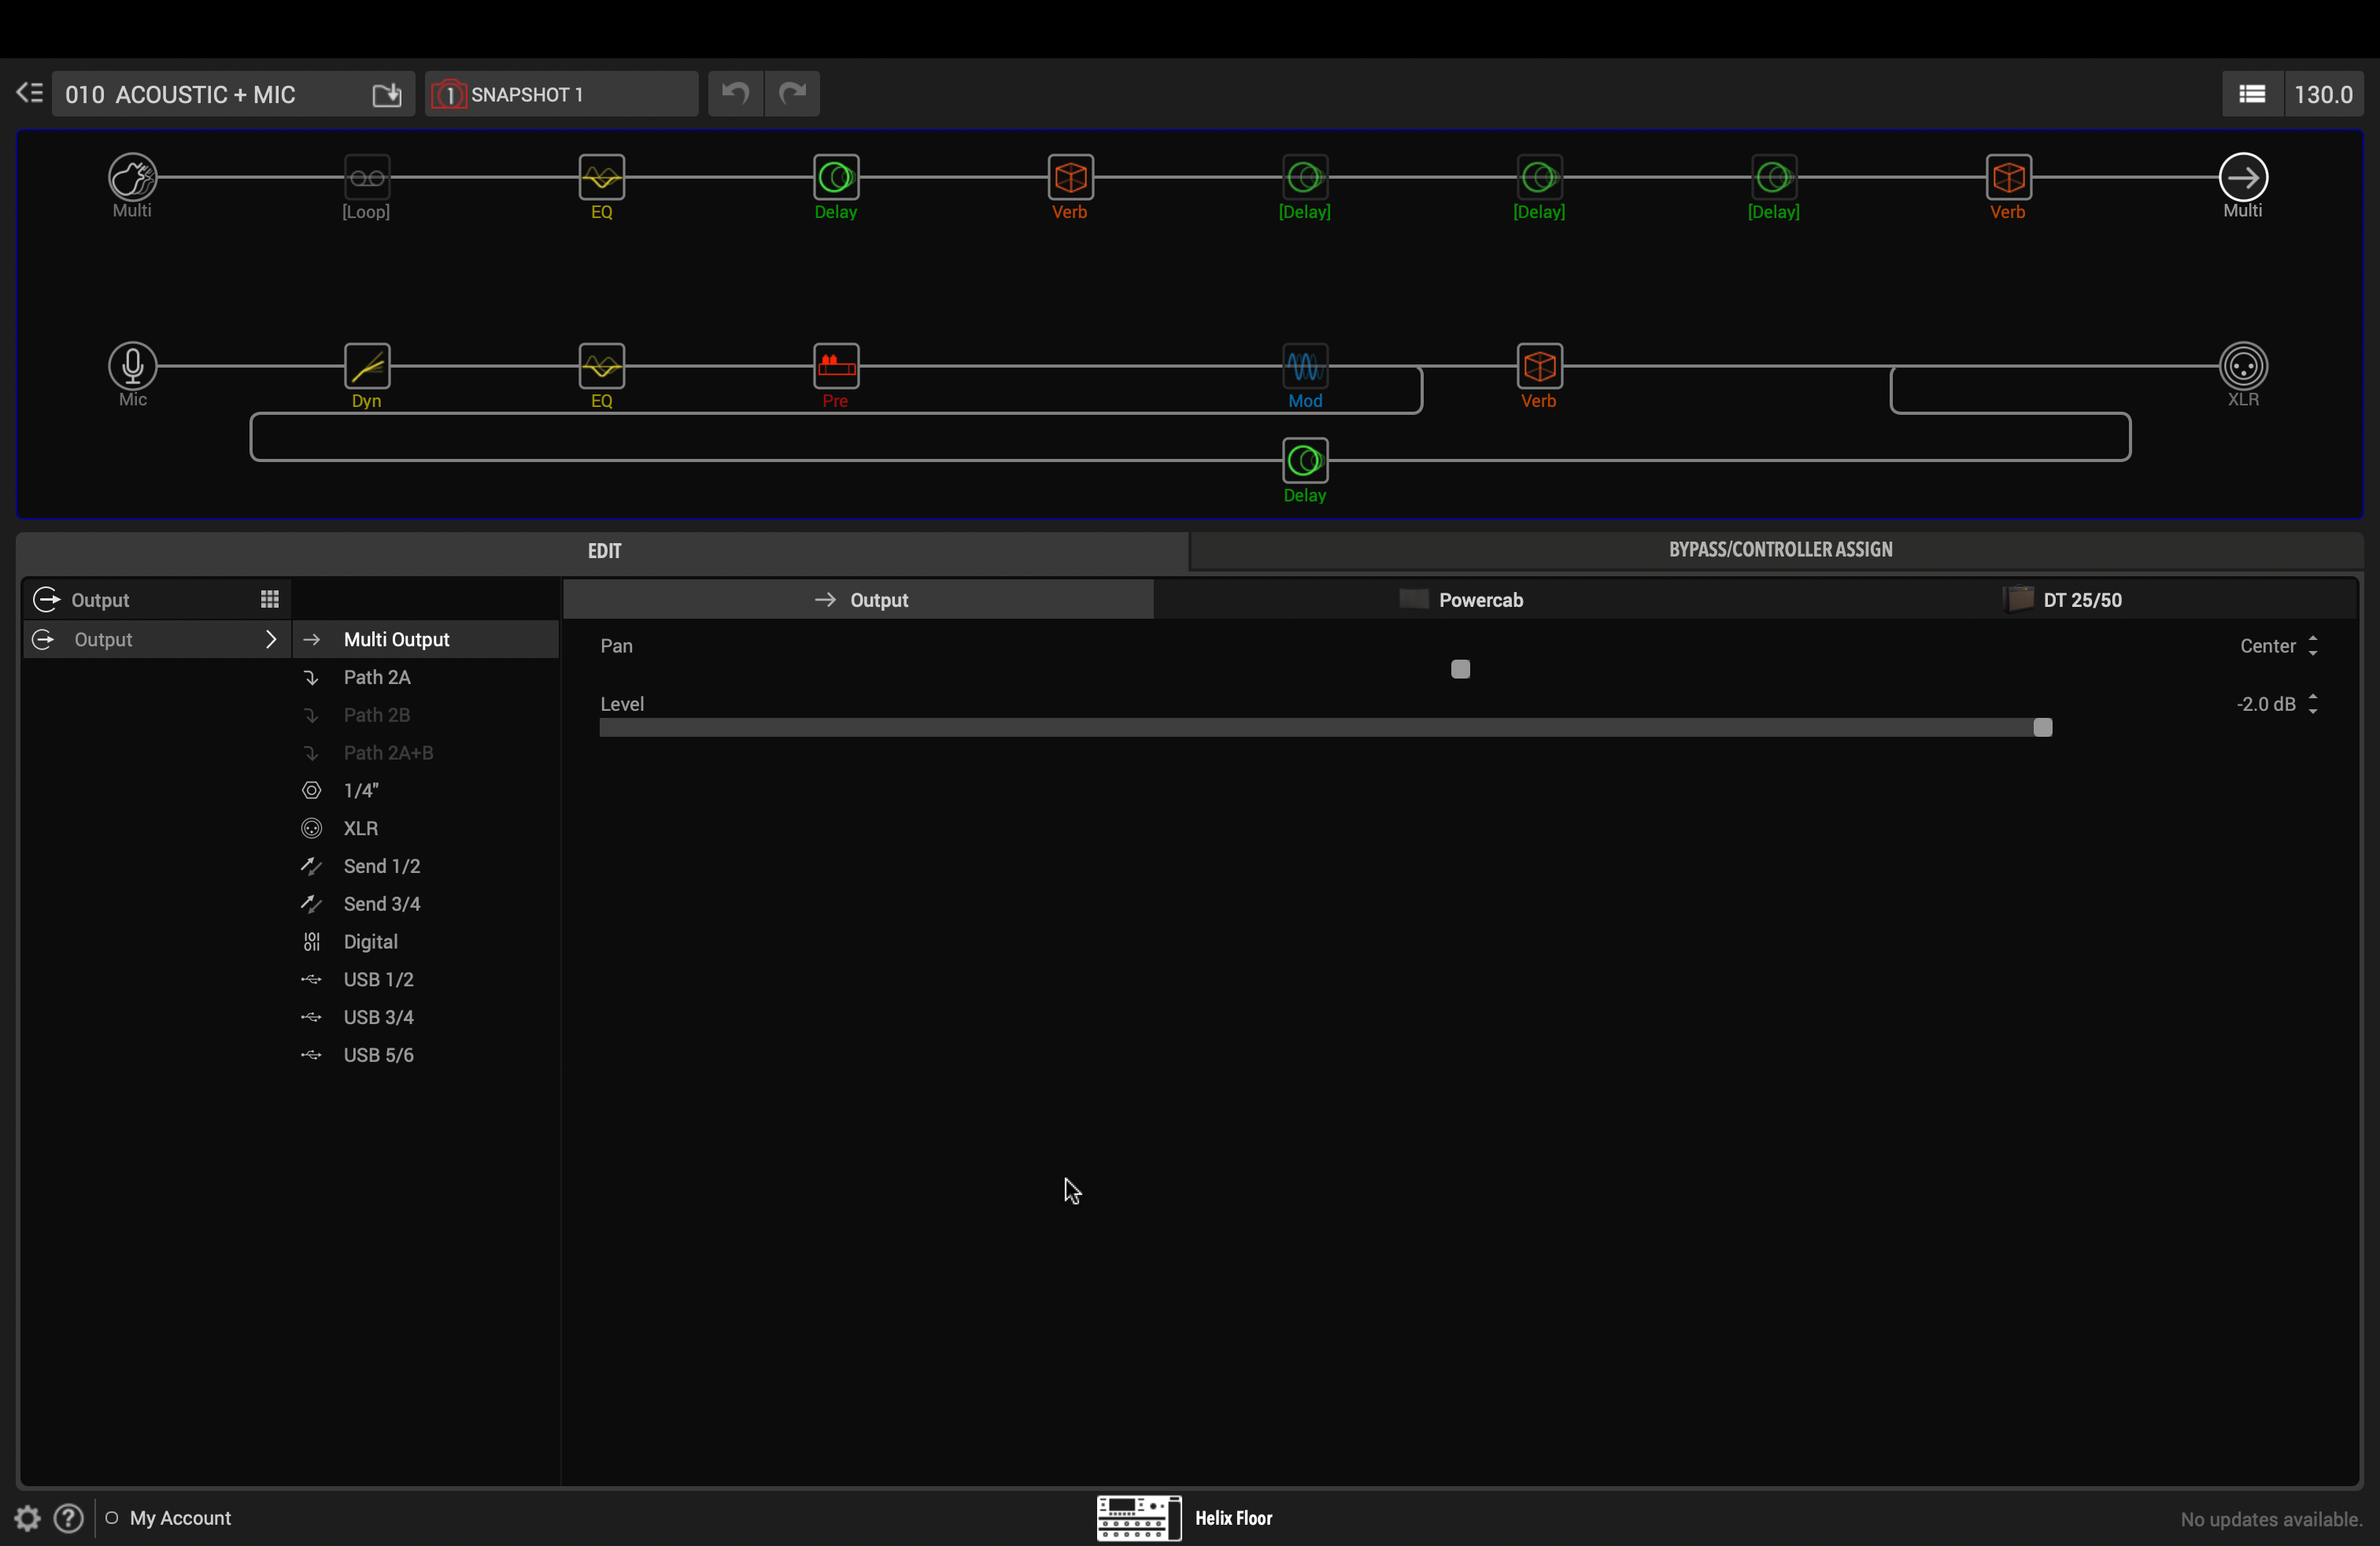The image size is (2380, 1546).
Task: Click the save preset icon
Action: [387, 94]
